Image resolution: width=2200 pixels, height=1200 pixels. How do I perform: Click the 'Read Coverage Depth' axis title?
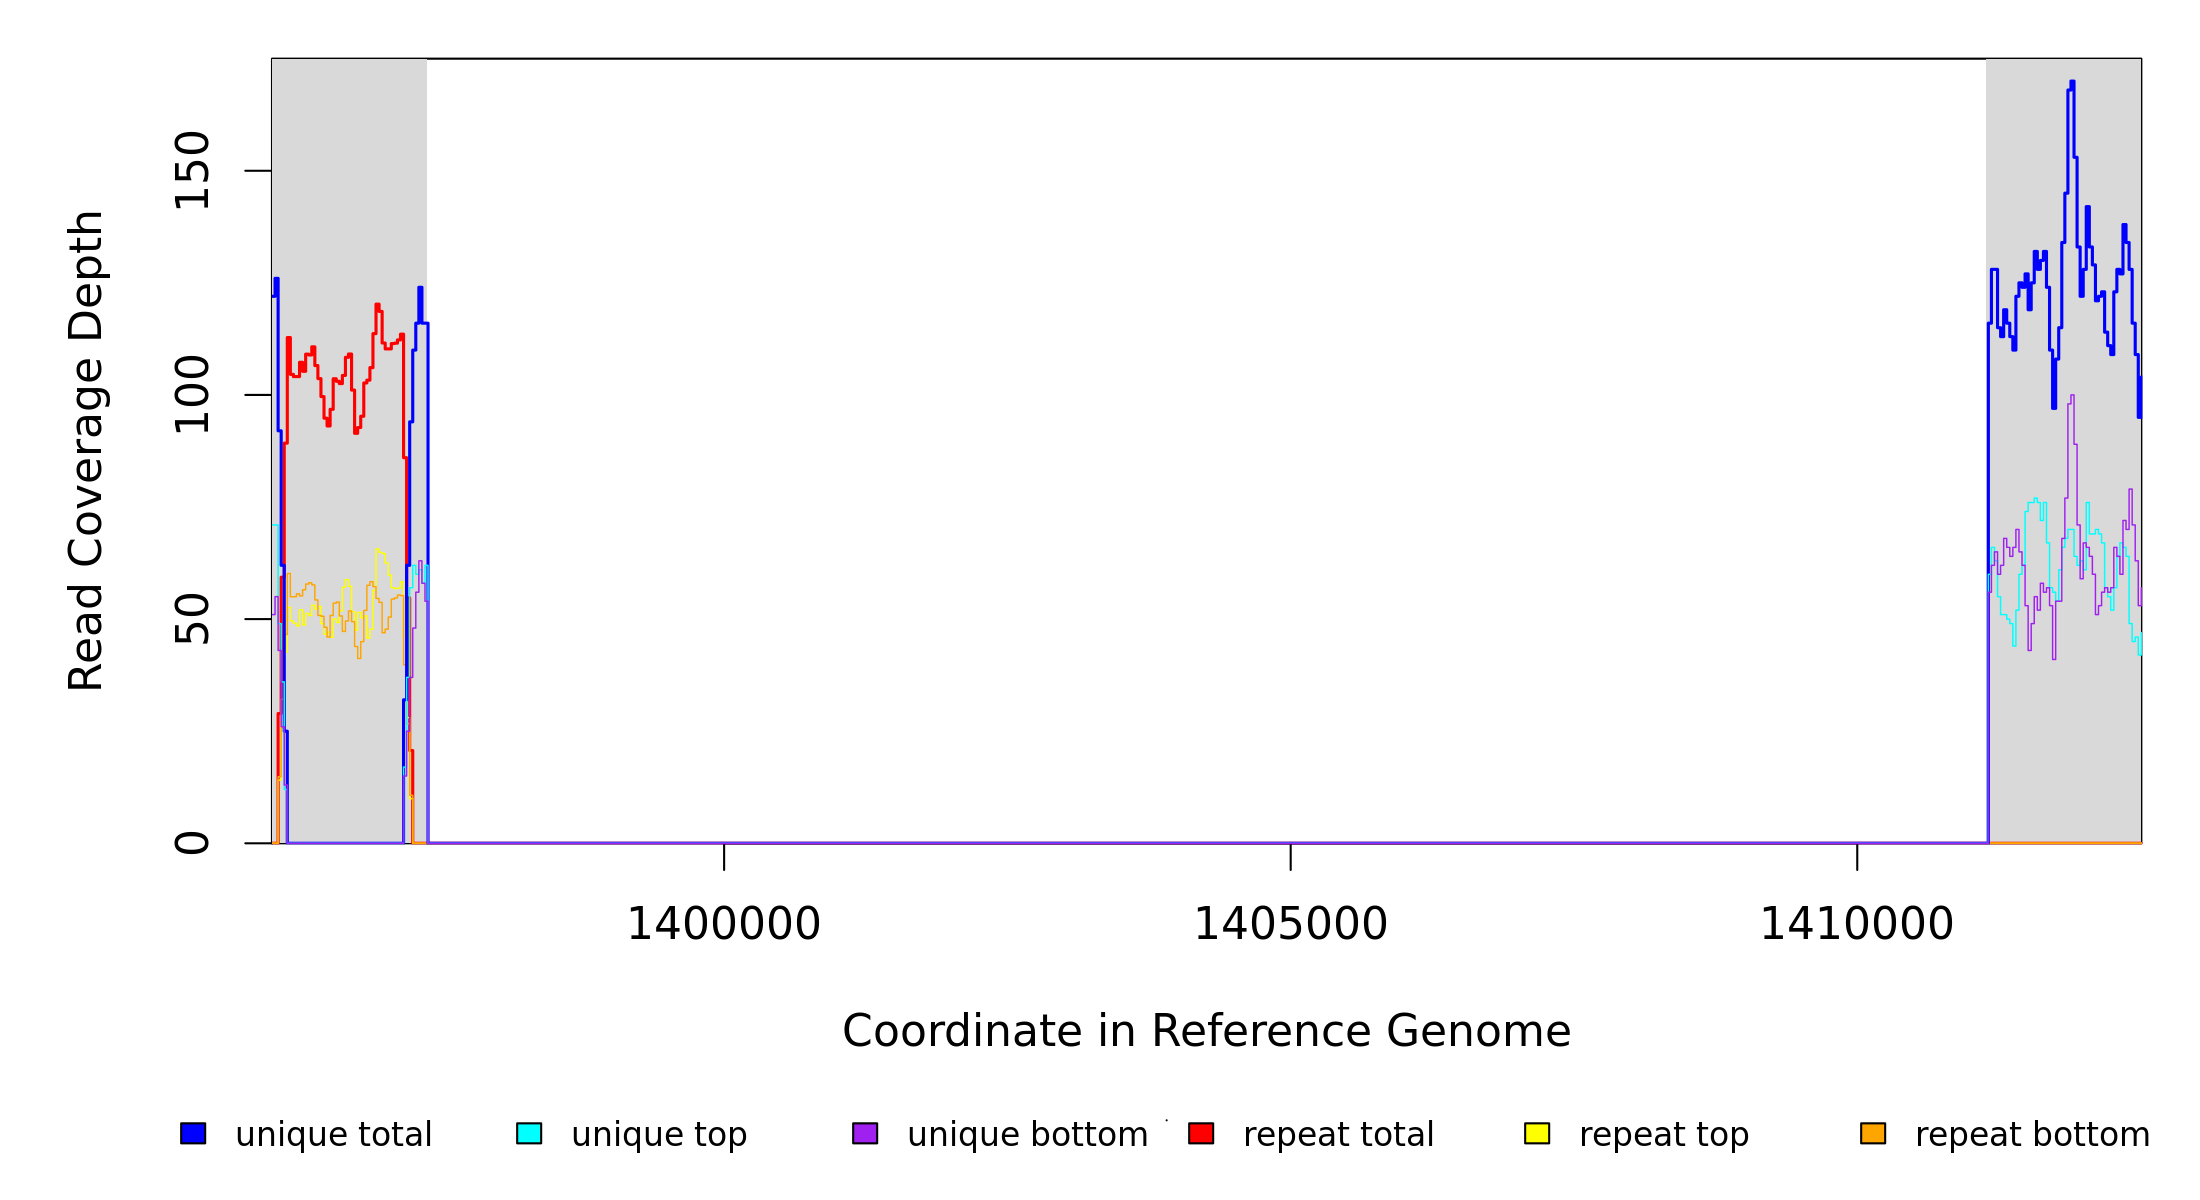(86, 450)
